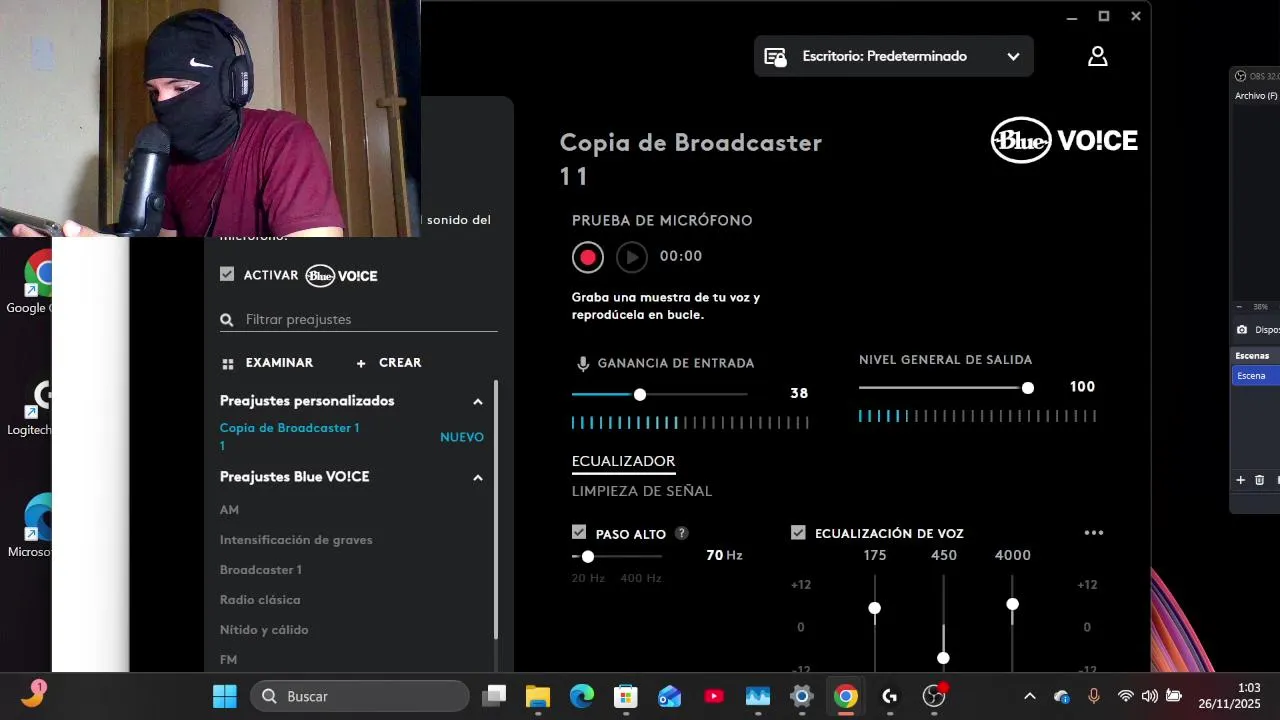
Task: Disable the Paso Alto checkbox
Action: click(579, 532)
